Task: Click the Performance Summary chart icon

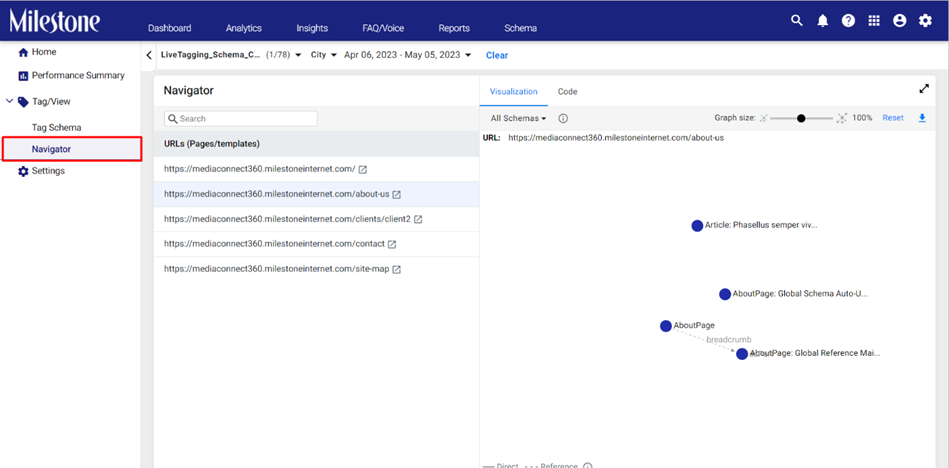Action: (x=24, y=76)
